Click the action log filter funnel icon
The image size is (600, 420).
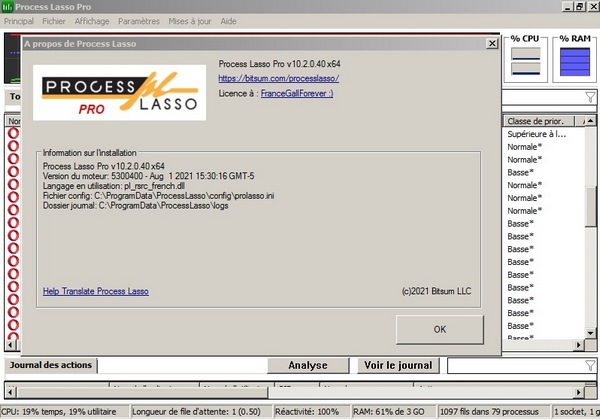590,366
